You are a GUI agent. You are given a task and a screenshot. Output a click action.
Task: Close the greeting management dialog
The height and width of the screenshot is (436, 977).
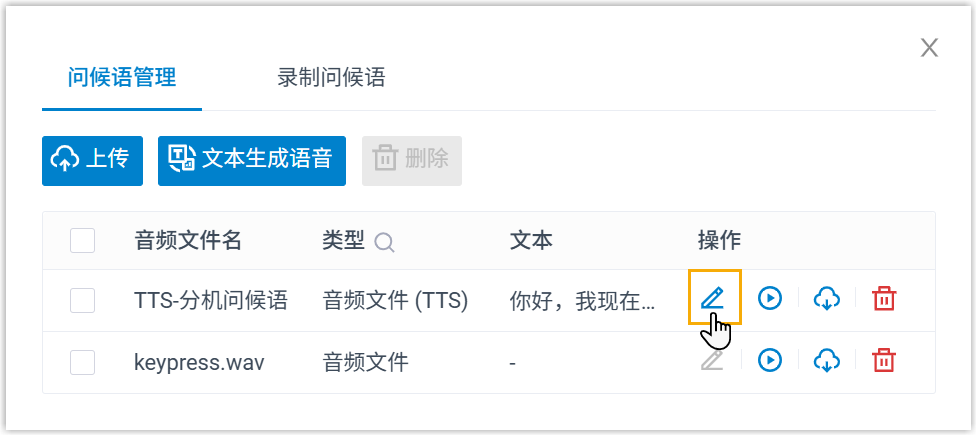point(929,48)
